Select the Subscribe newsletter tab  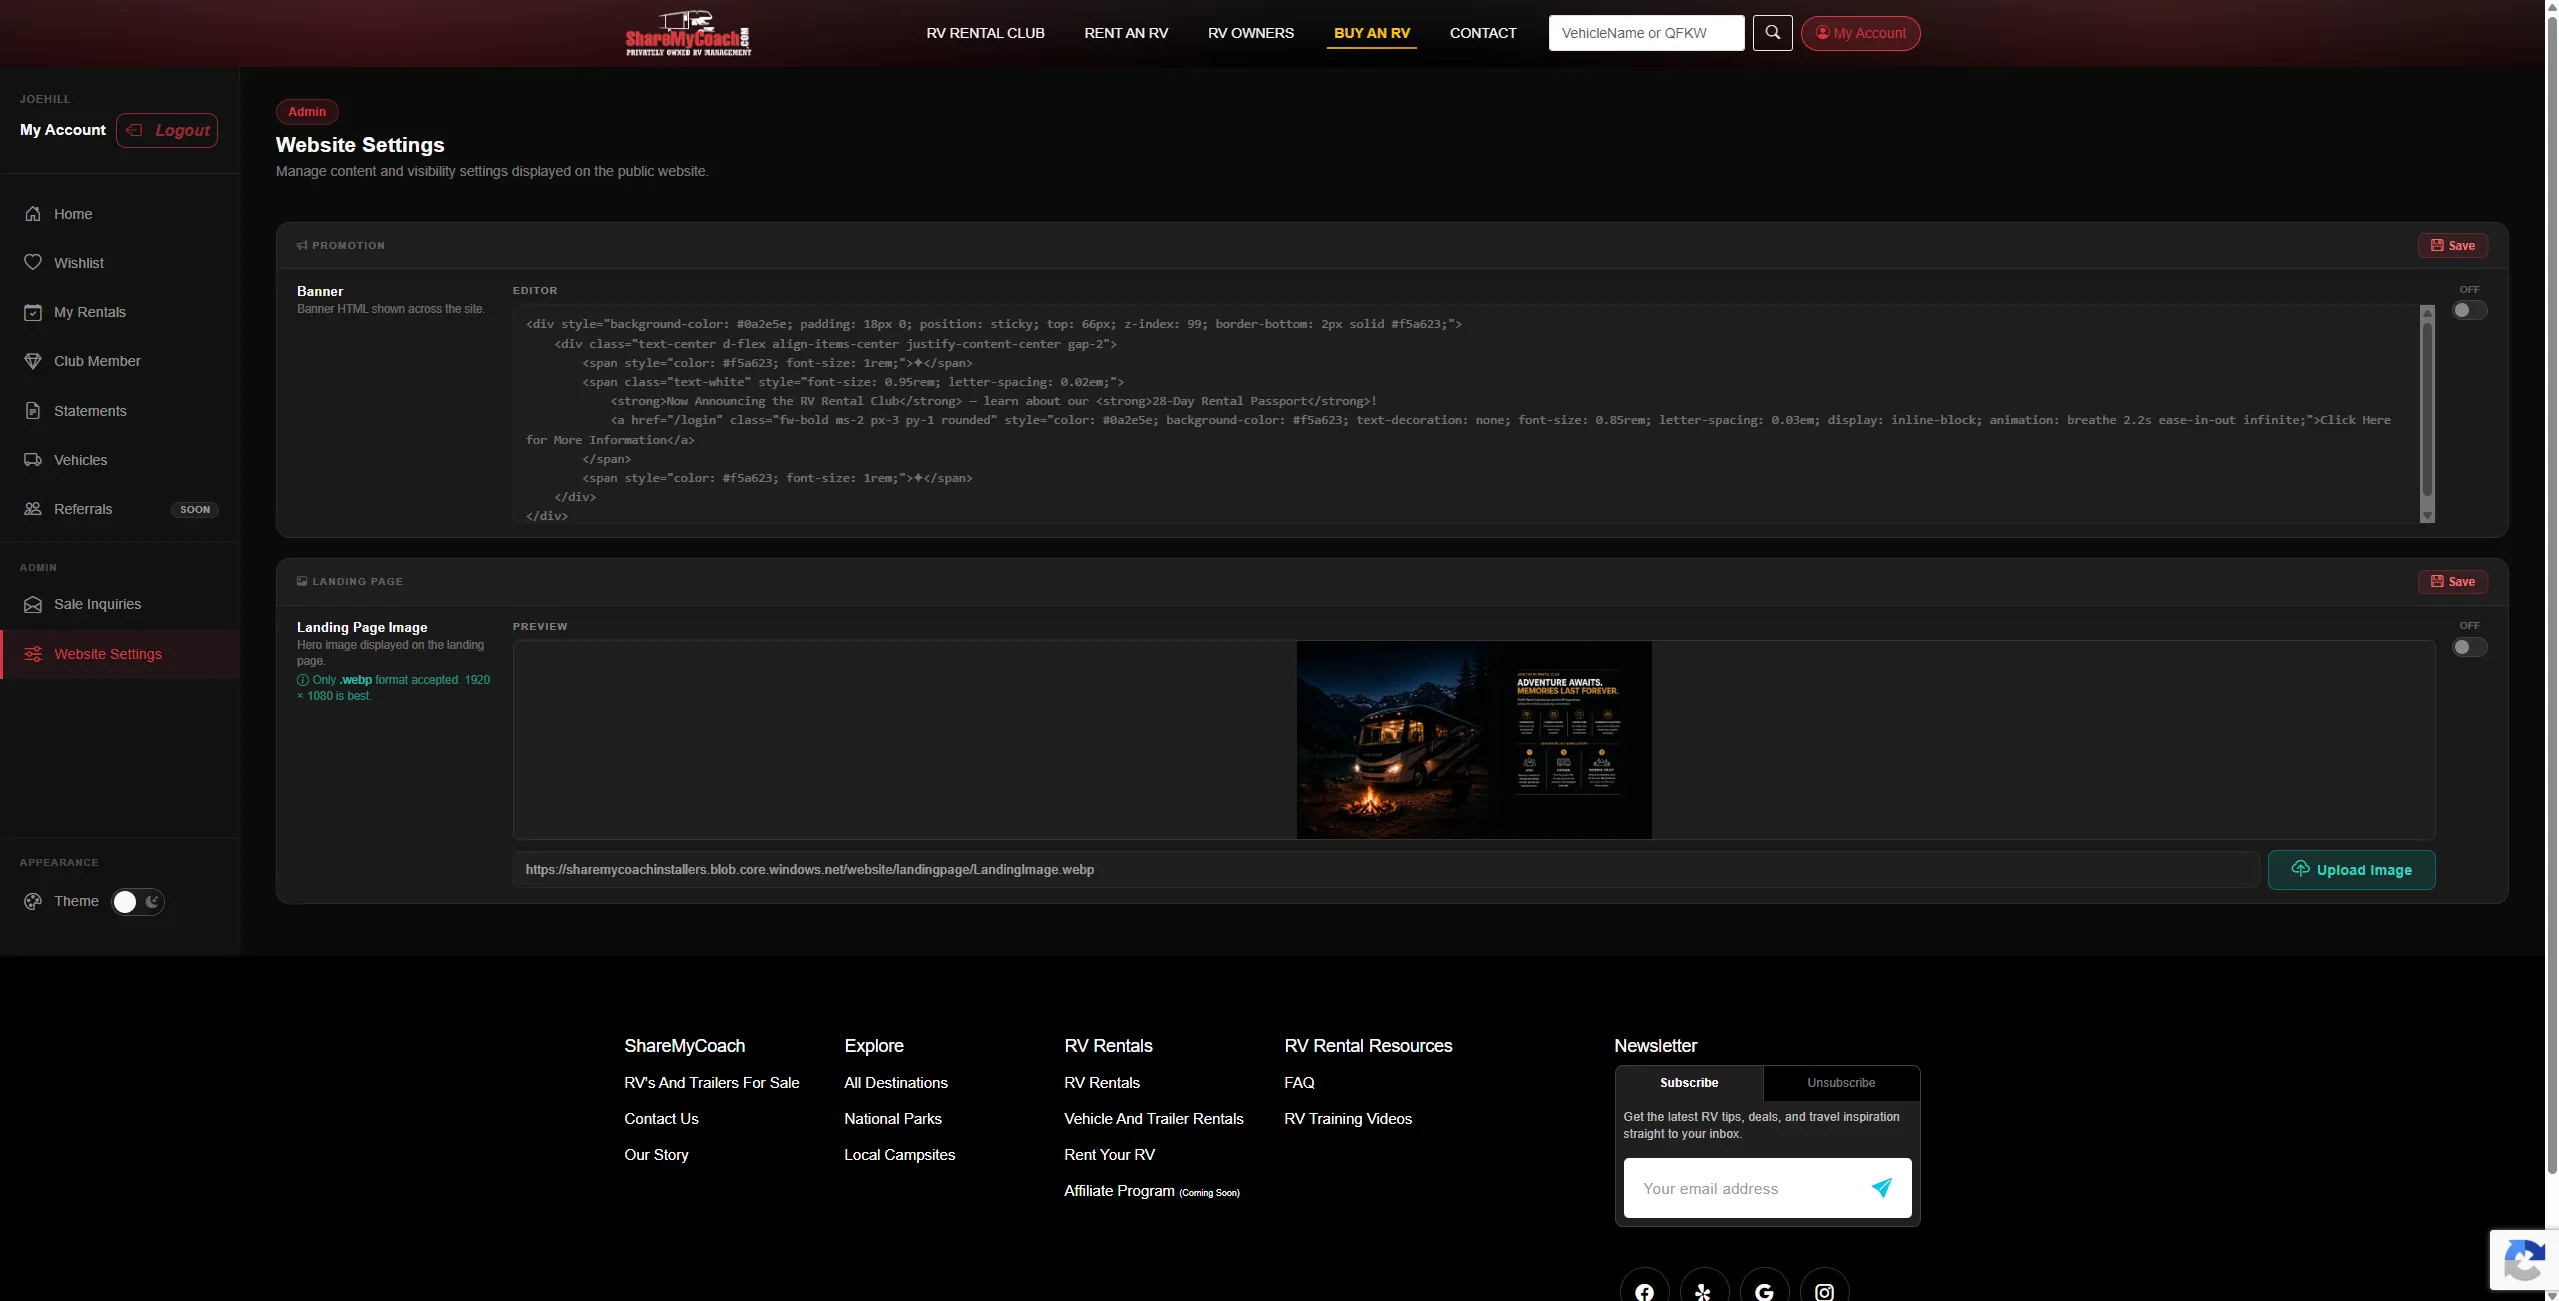pyautogui.click(x=1689, y=1083)
